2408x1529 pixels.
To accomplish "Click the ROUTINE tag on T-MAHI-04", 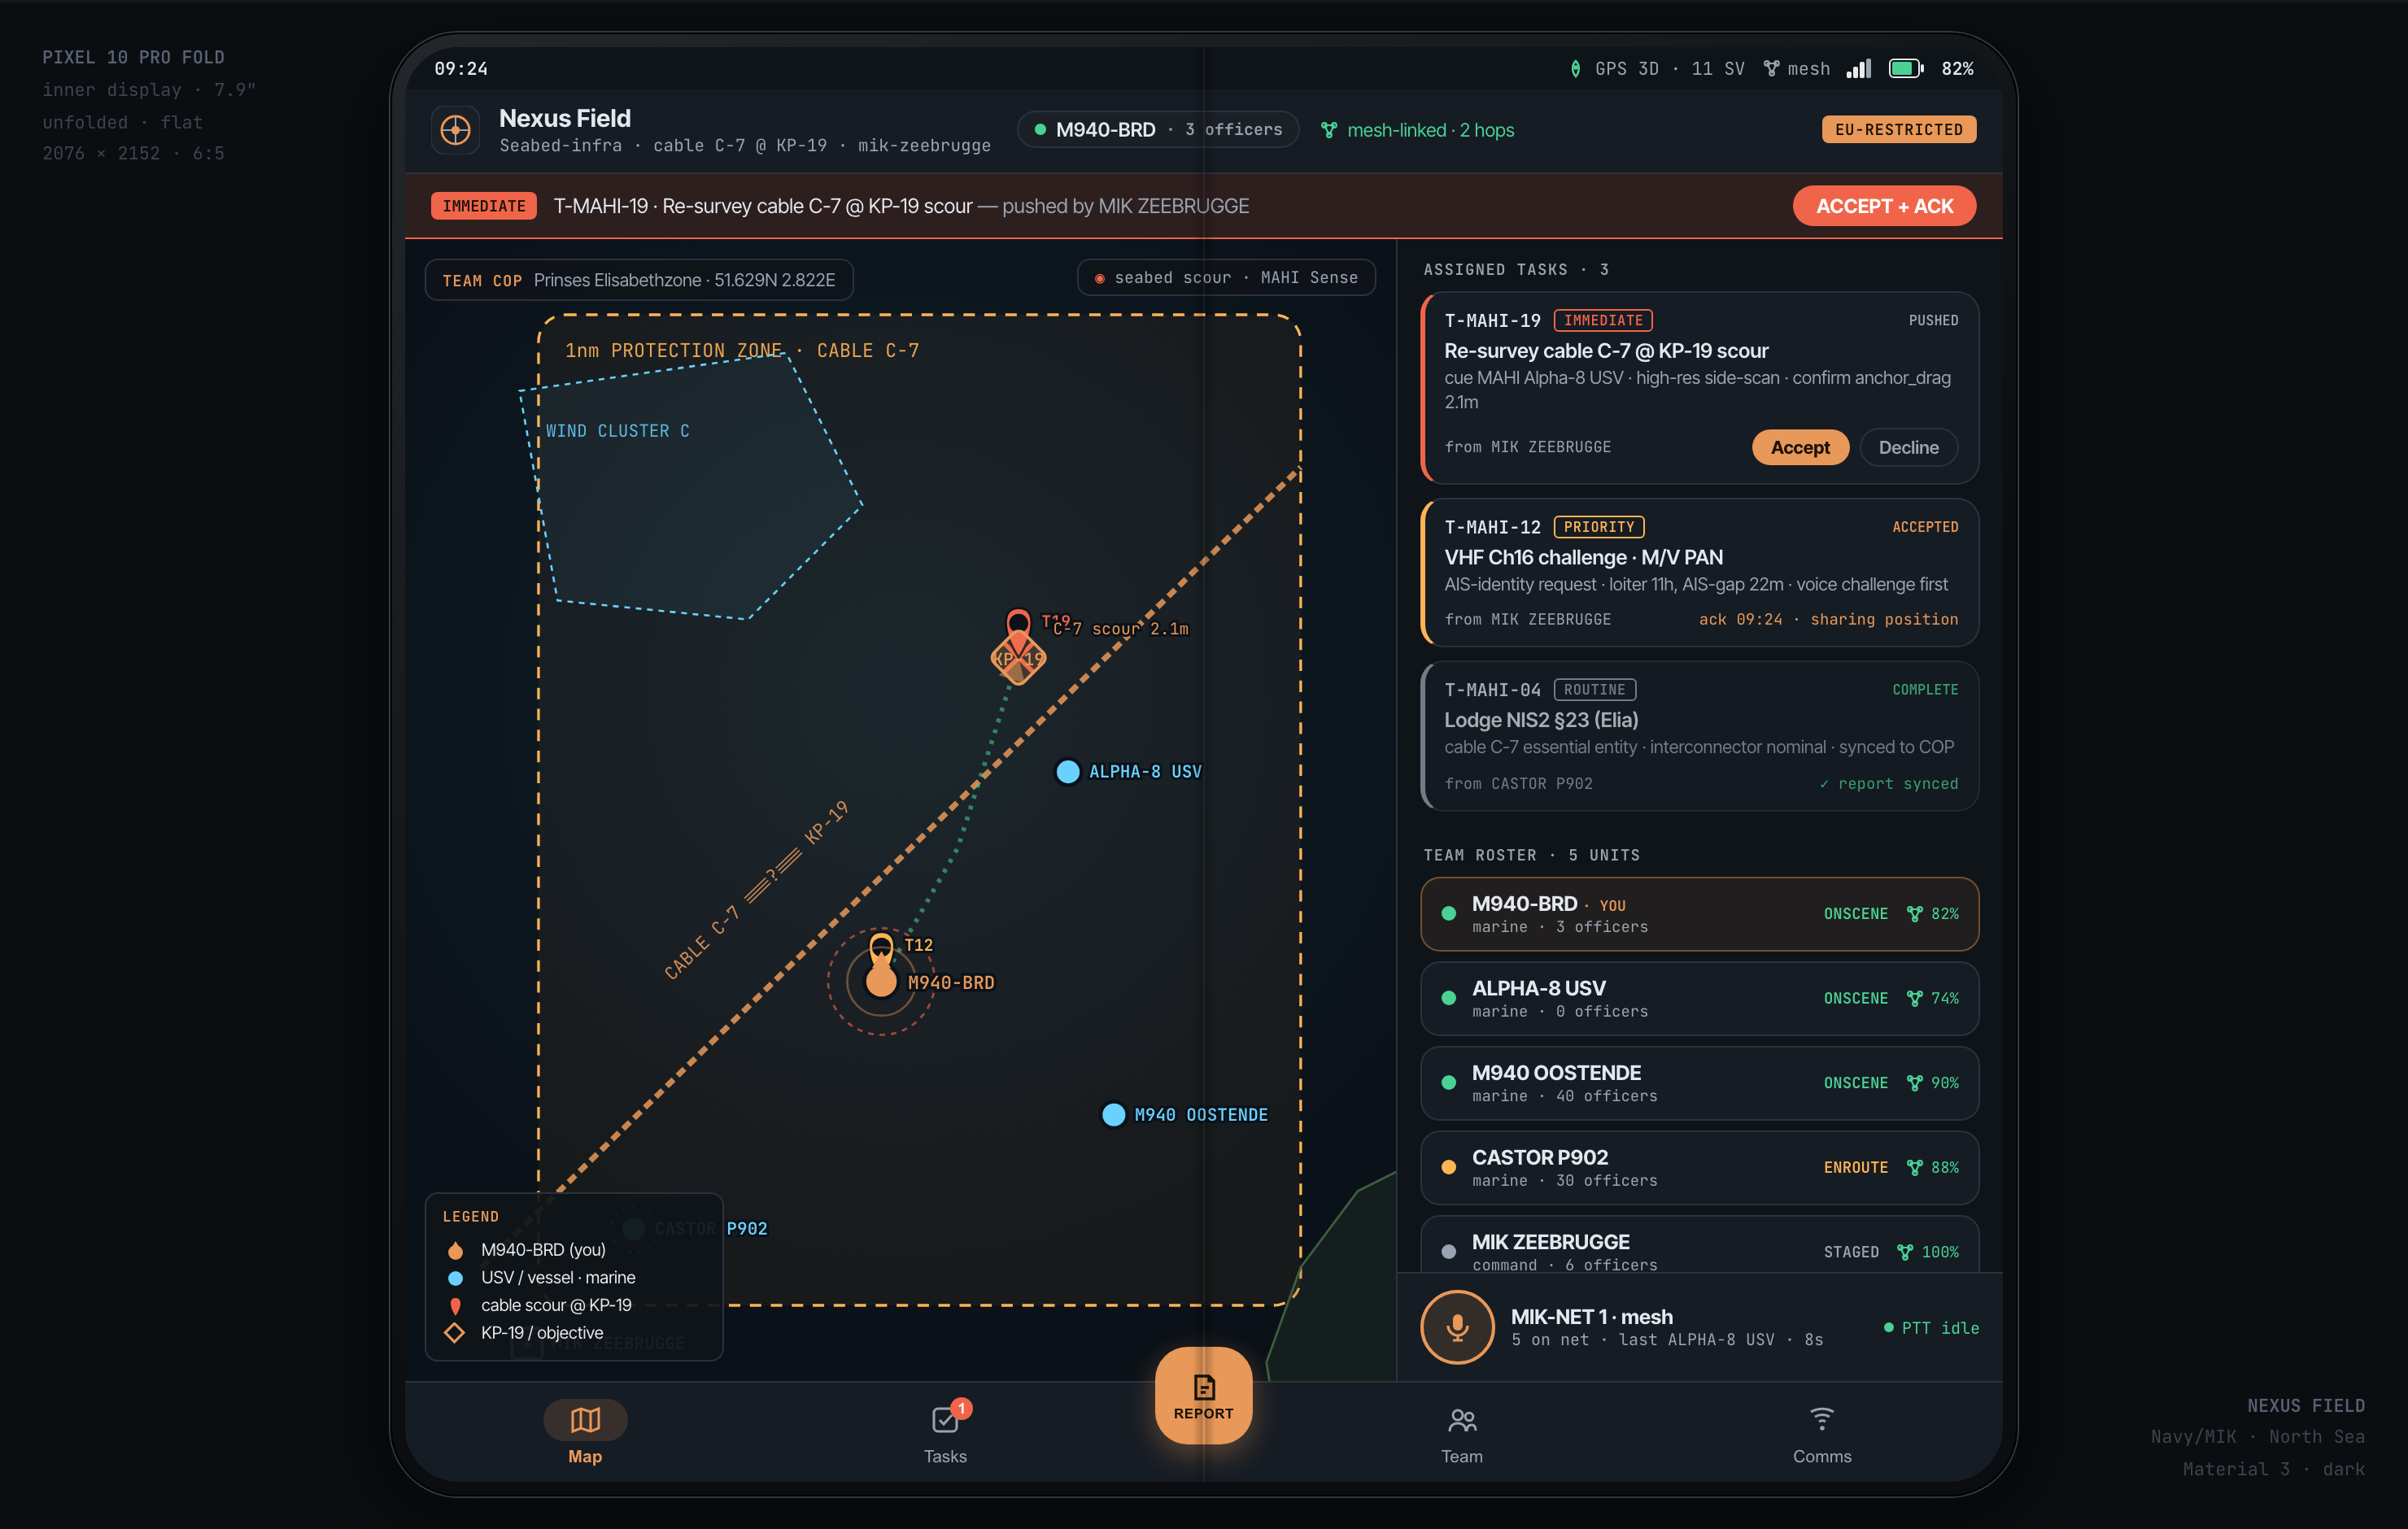I will [1594, 690].
